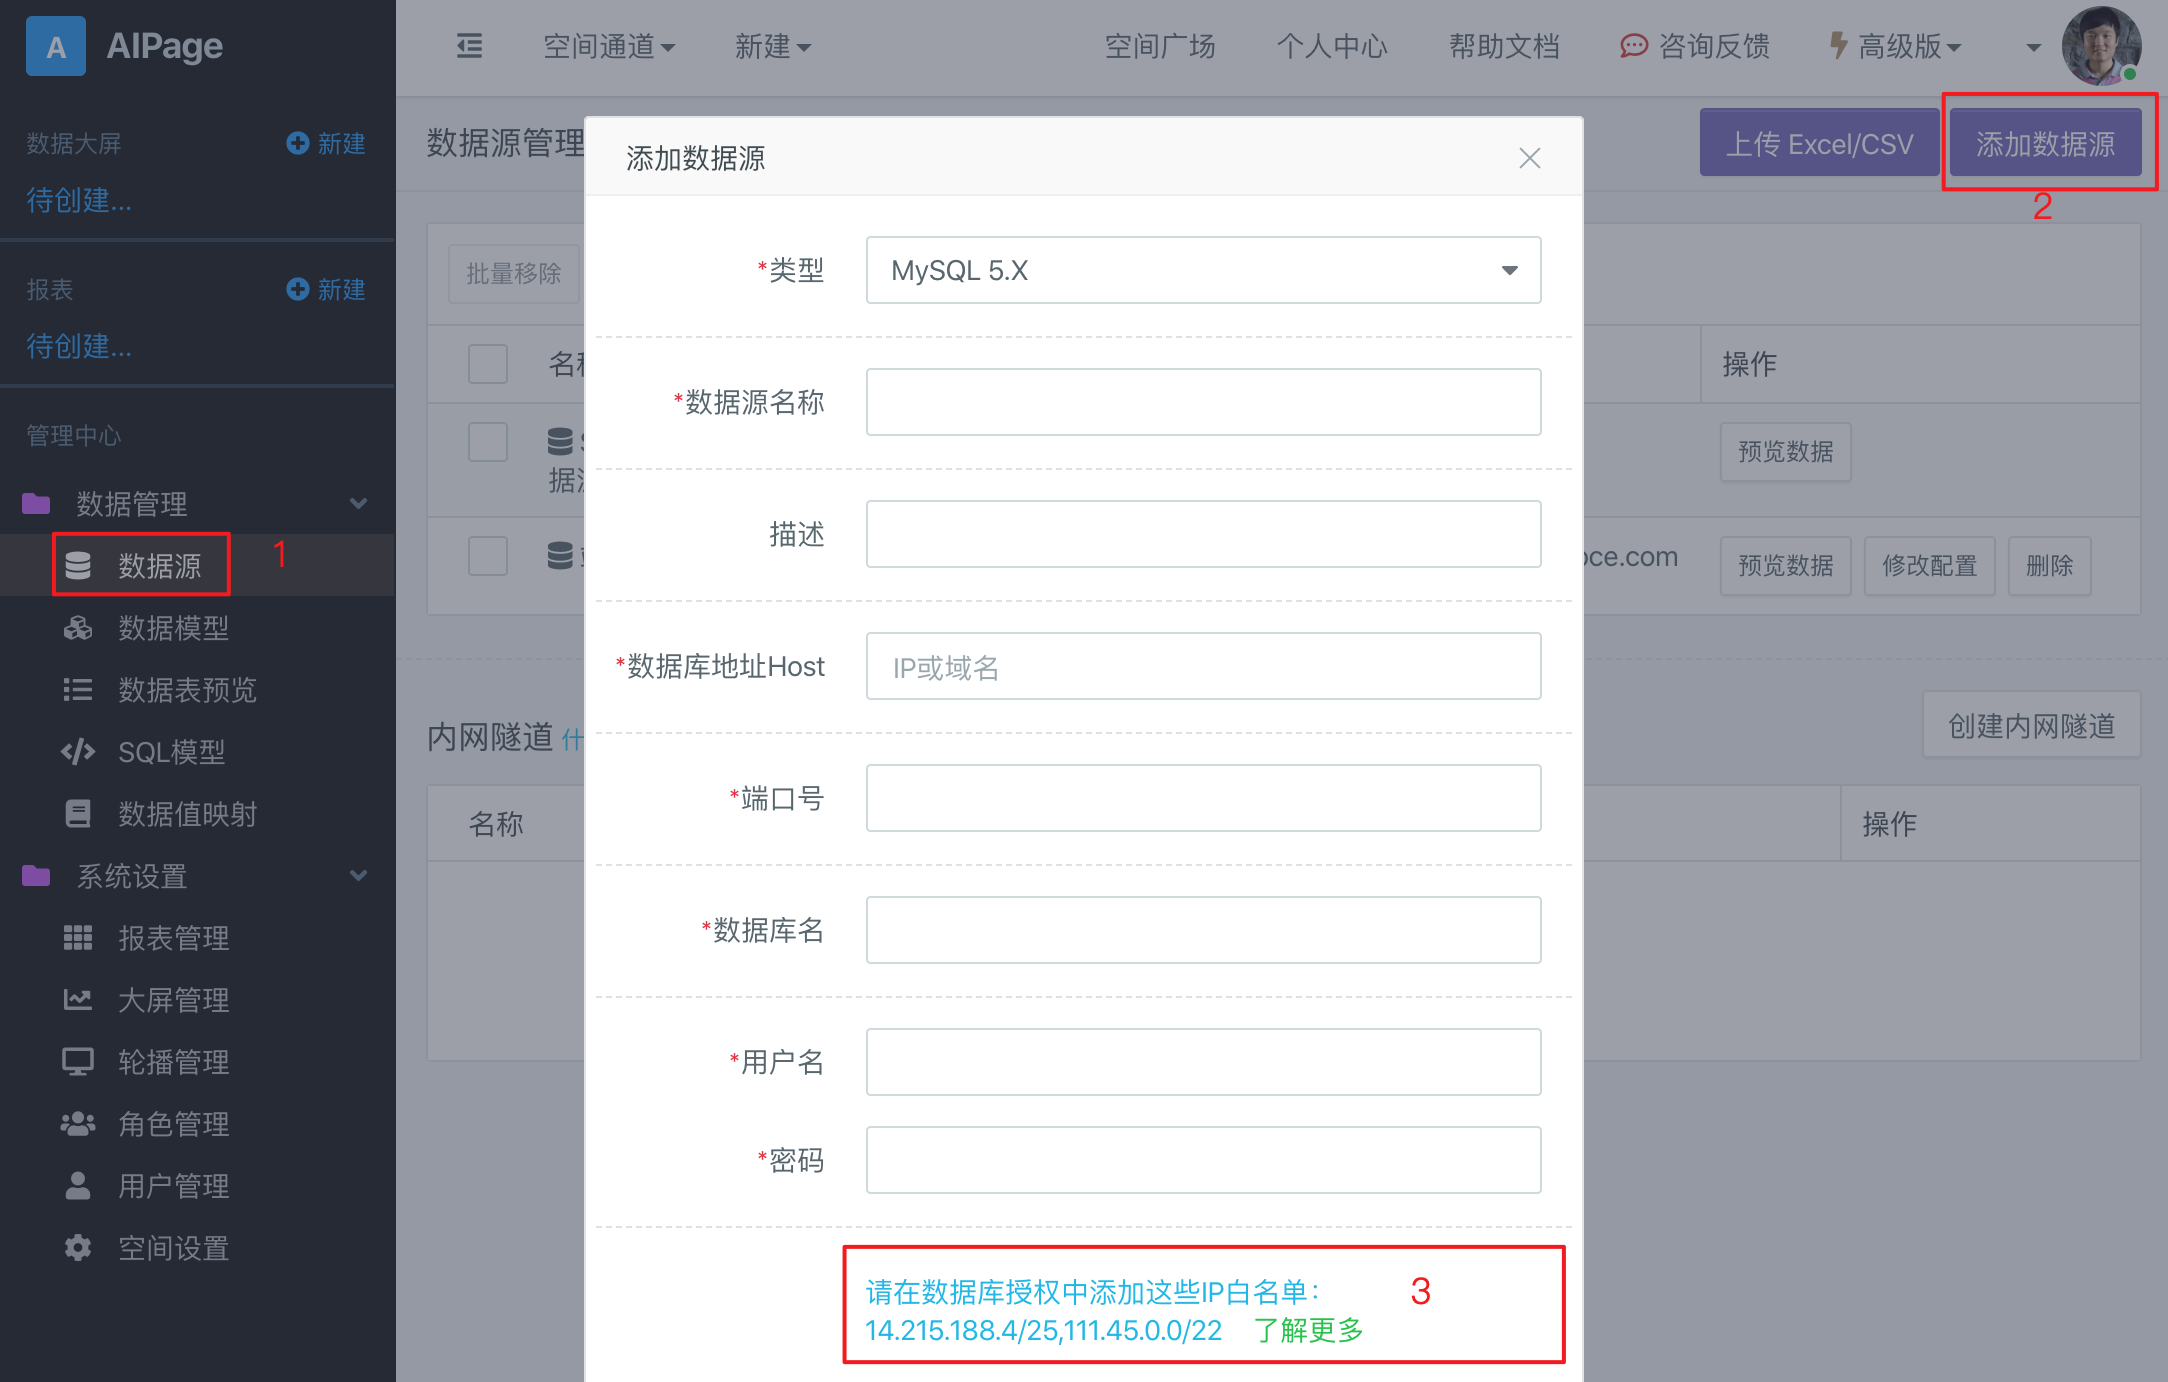
Task: Open 个人中心 in top navigation
Action: pos(1332,46)
